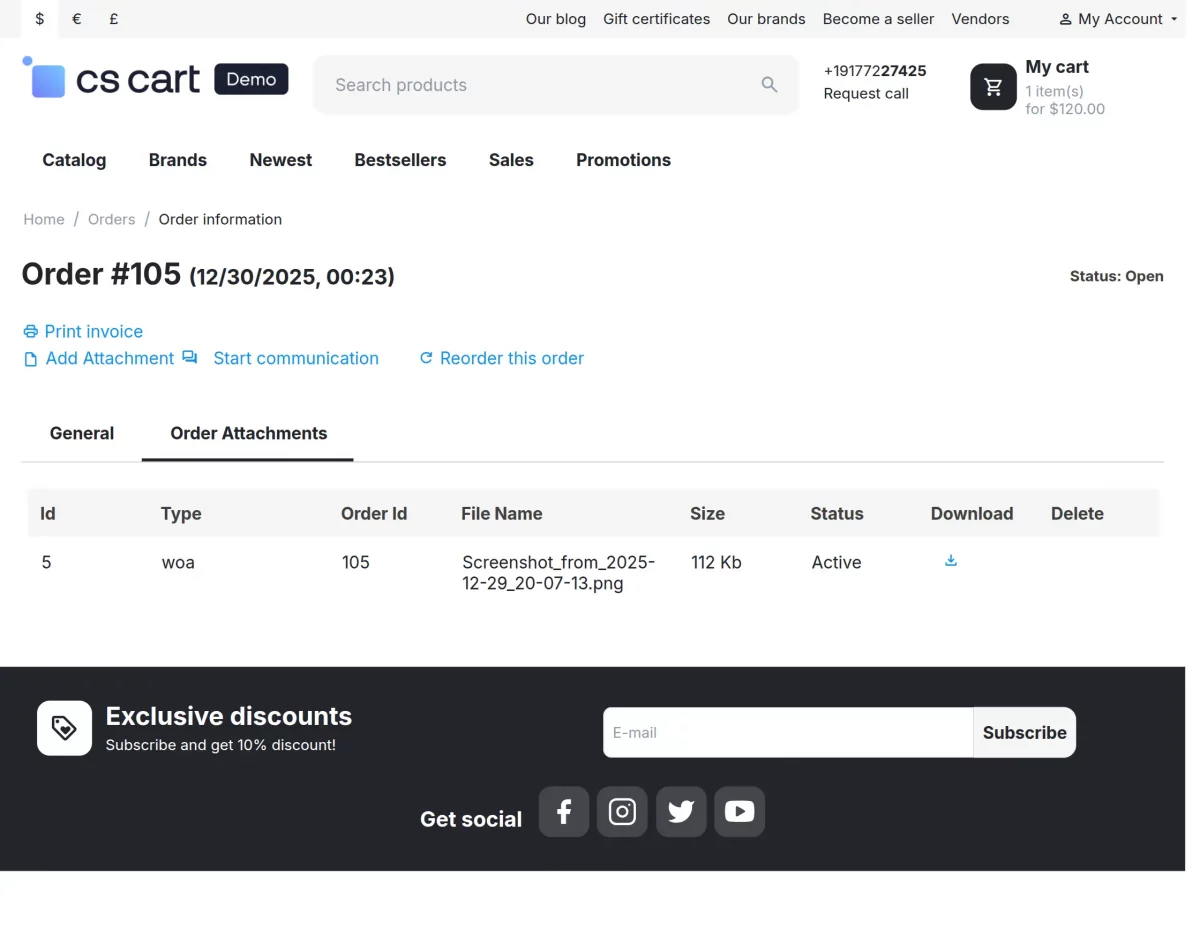The width and height of the screenshot is (1200, 943).
Task: Click the Print invoice link
Action: [93, 331]
